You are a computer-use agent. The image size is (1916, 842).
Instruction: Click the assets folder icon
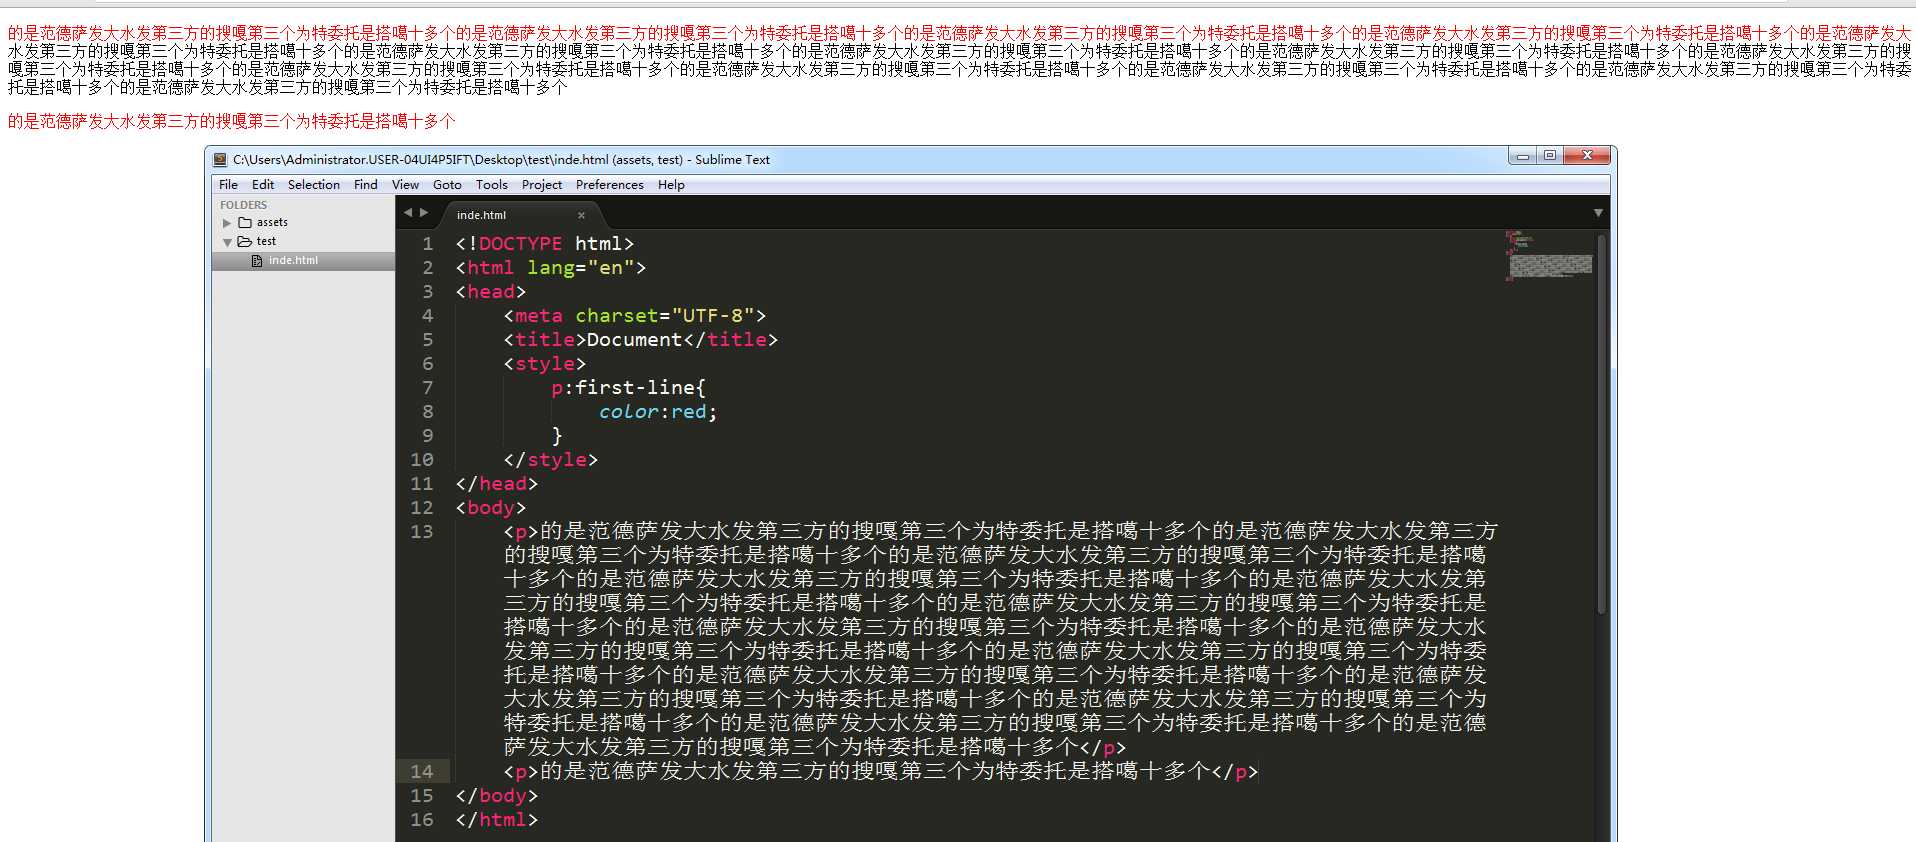point(245,223)
